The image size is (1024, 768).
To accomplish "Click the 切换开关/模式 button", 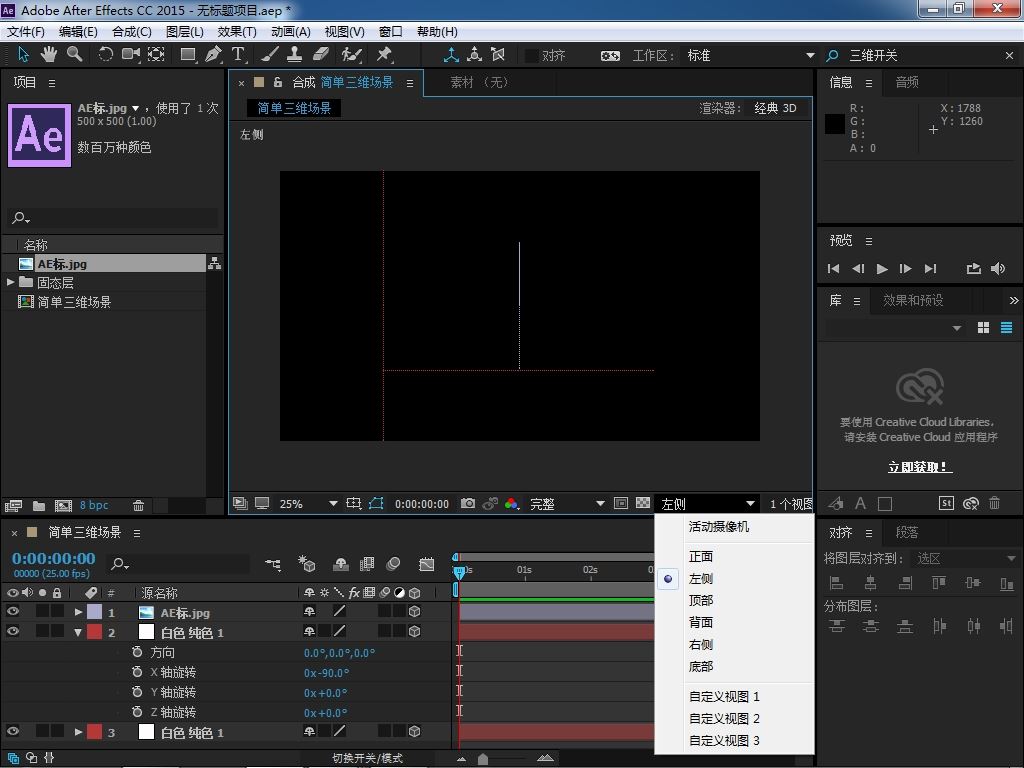I will point(367,758).
